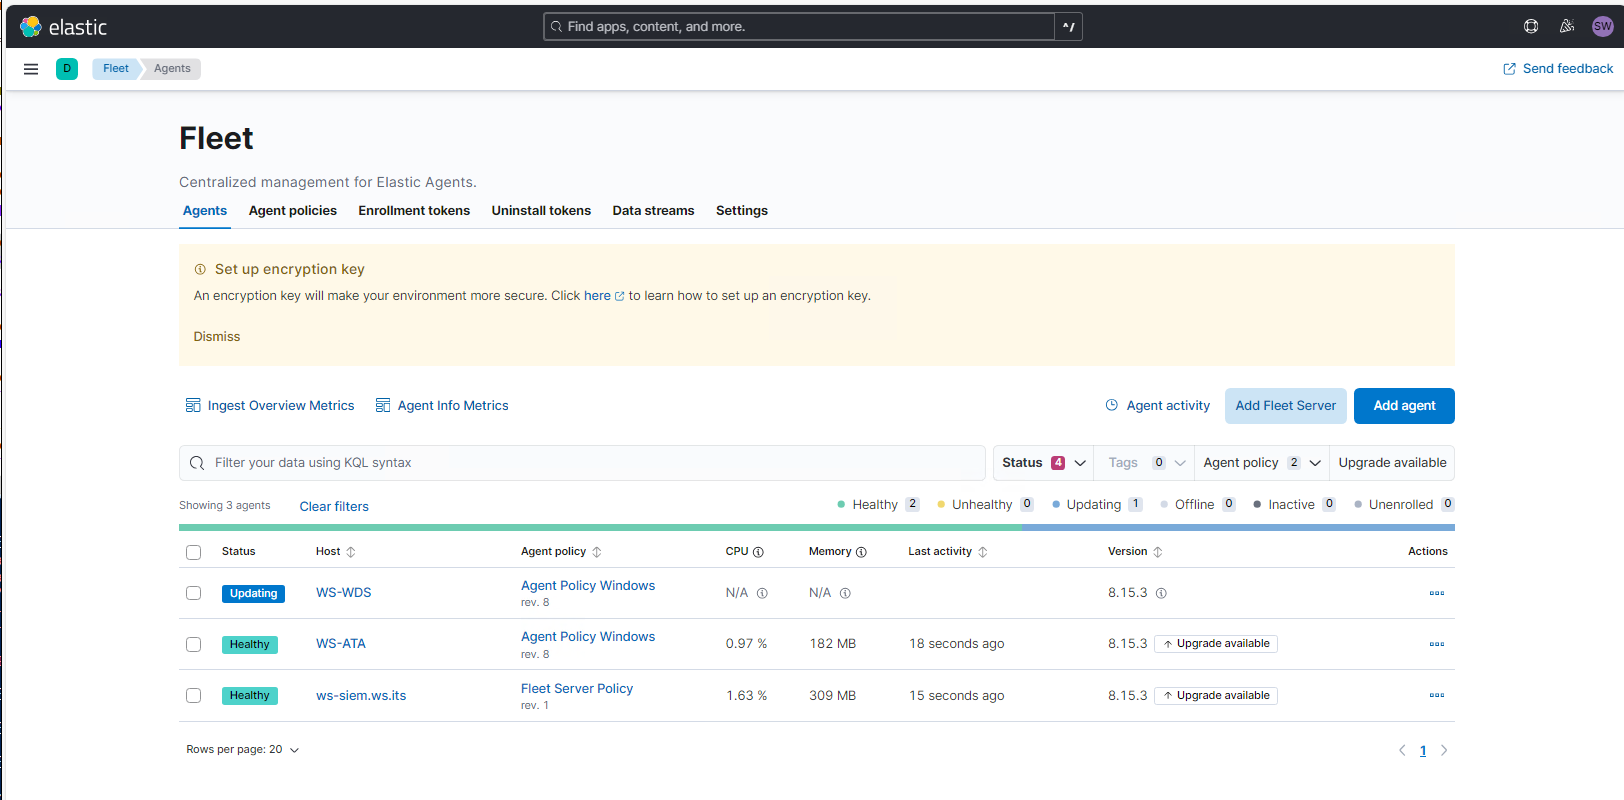Open Agent Info Metrics dashboard
Viewport: 1624px width, 800px height.
(442, 406)
